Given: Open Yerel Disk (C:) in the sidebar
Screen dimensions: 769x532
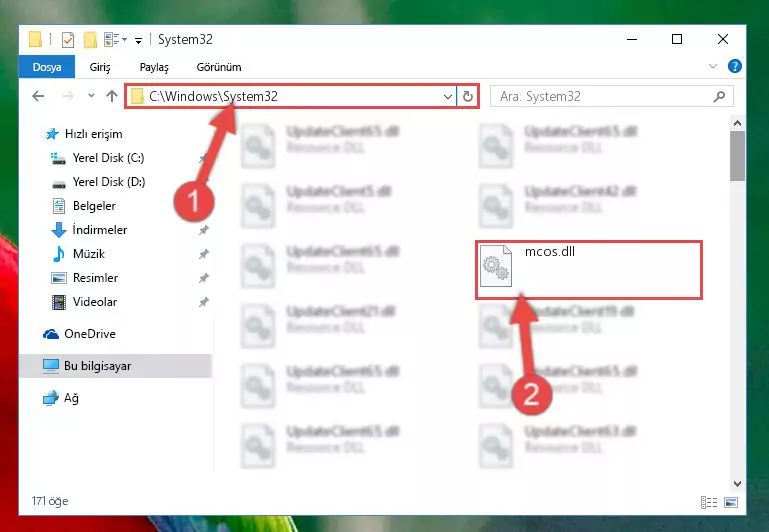Looking at the screenshot, I should [x=98, y=158].
